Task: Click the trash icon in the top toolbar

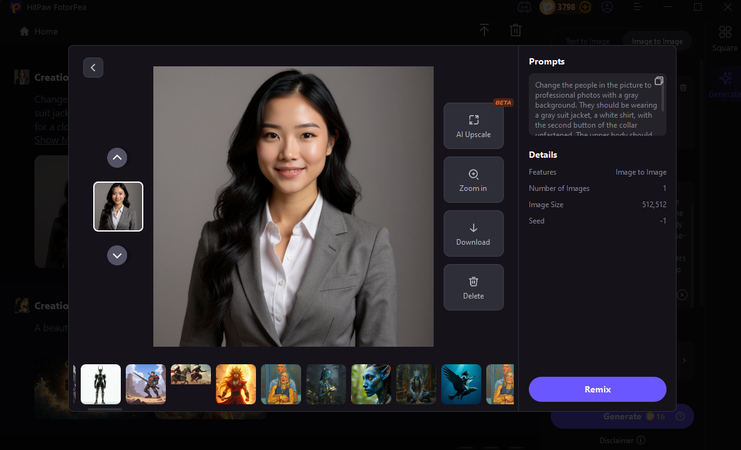Action: [516, 31]
